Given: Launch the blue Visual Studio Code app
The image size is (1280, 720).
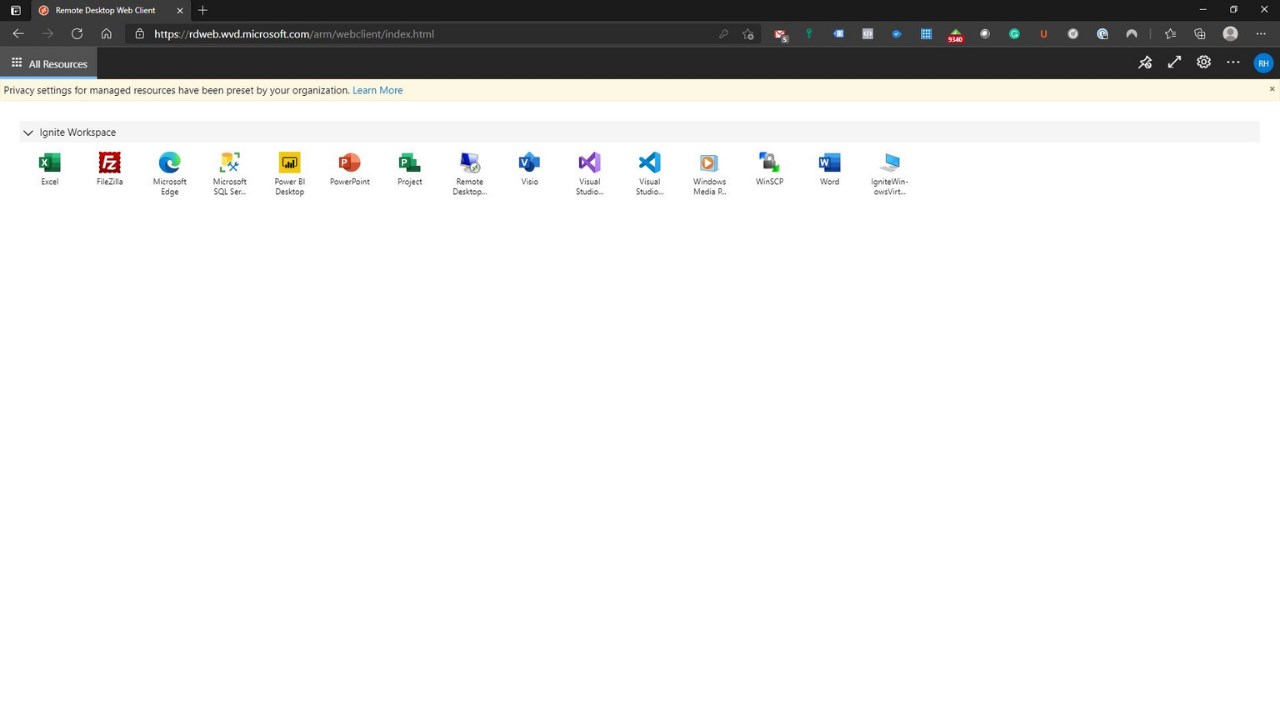Looking at the screenshot, I should [649, 173].
